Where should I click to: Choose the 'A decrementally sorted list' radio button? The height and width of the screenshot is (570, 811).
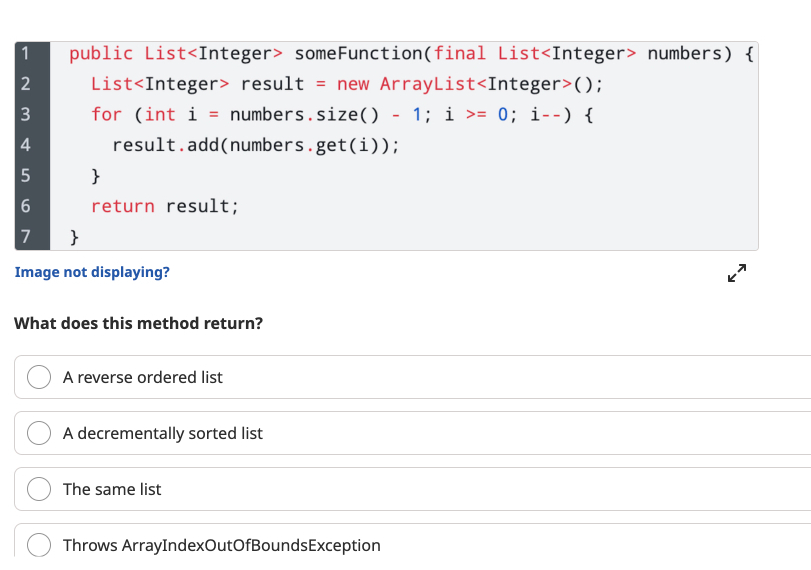coord(39,433)
